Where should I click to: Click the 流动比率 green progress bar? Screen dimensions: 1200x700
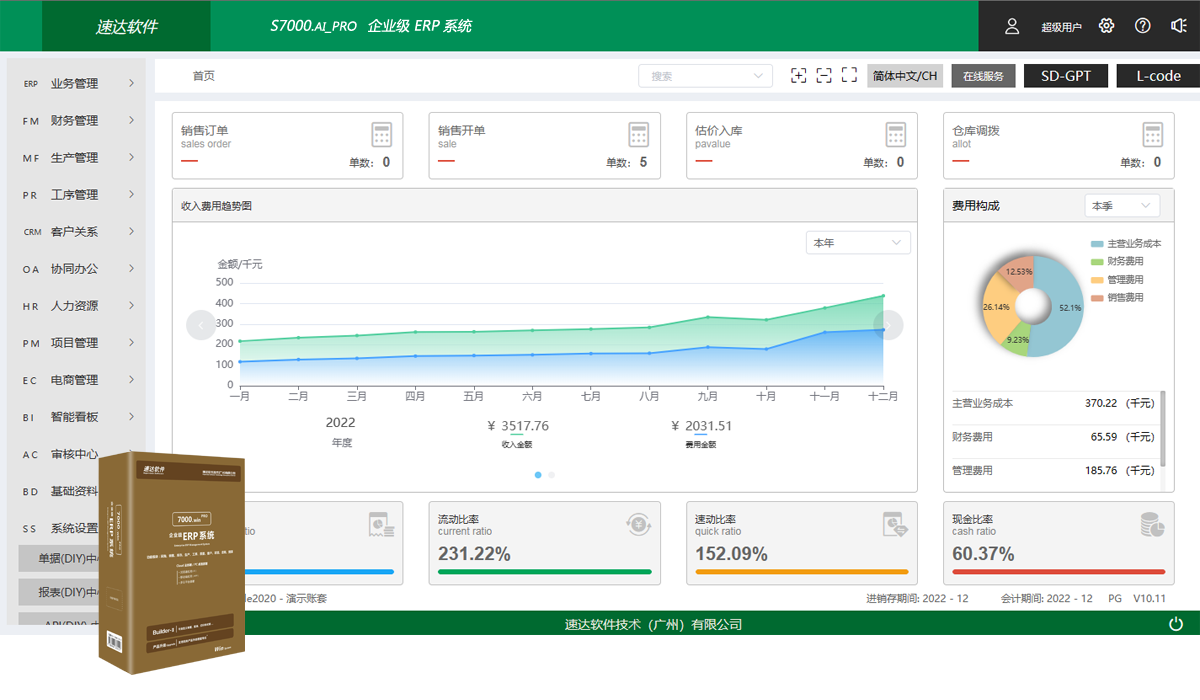tap(545, 572)
